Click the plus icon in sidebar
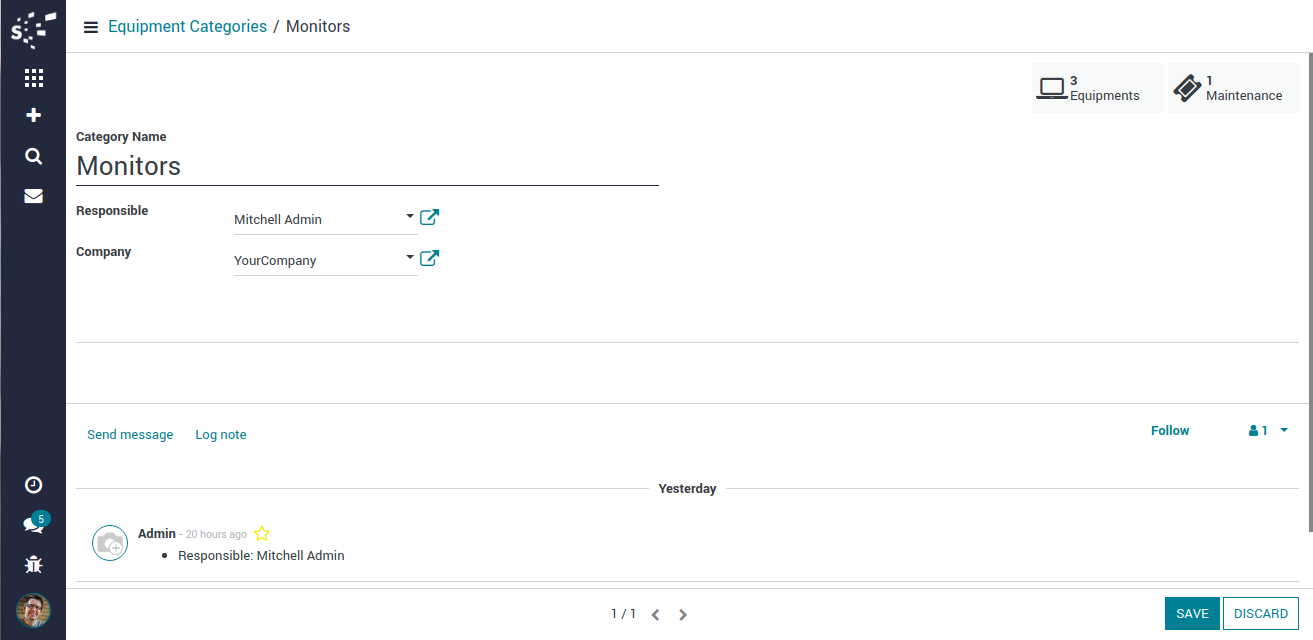1313x640 pixels. point(33,115)
